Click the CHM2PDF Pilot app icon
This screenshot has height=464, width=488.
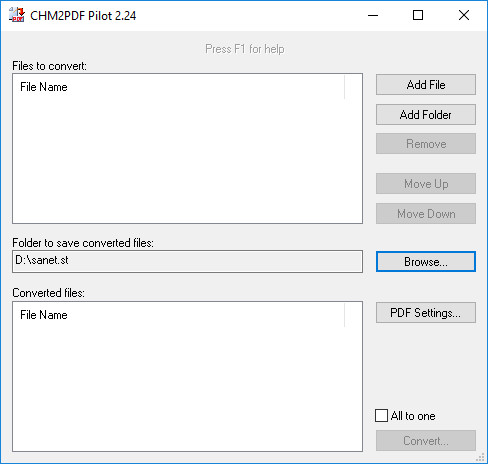[17, 15]
